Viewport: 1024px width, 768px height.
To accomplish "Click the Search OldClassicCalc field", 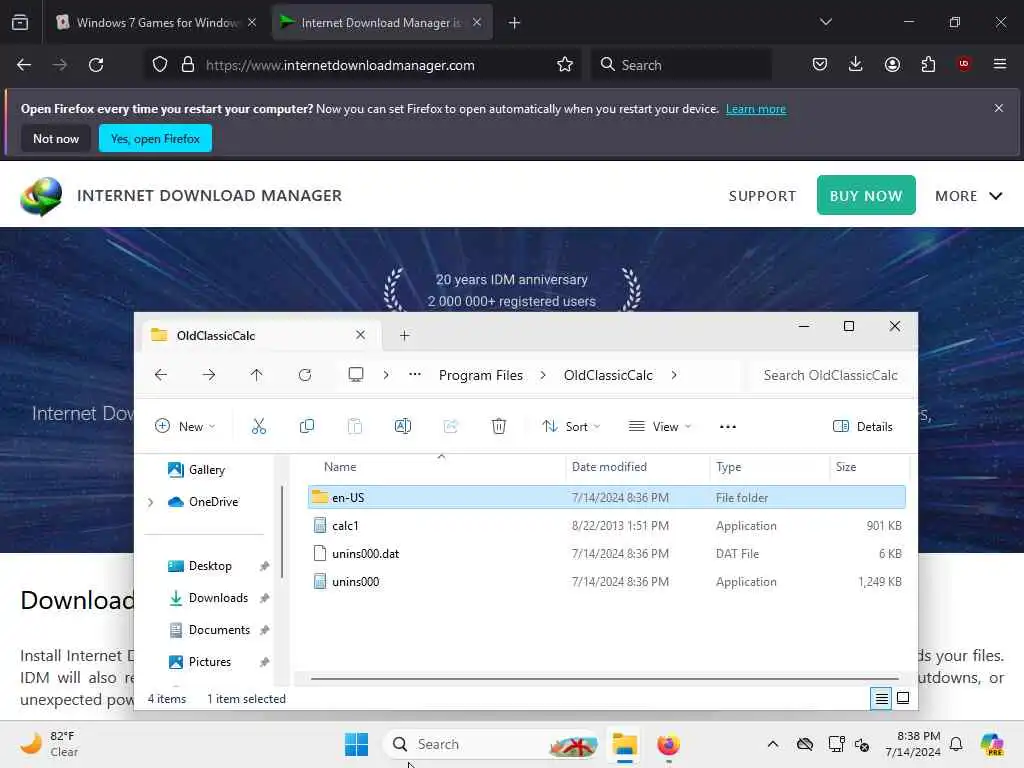I will coord(830,376).
